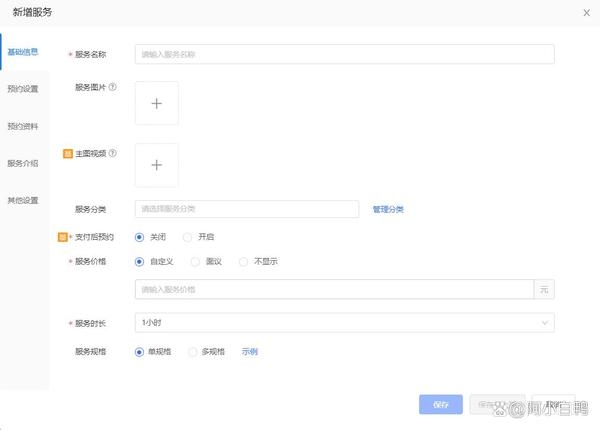Choose 面议 for 服务价格
This screenshot has height=430, width=600.
195,262
